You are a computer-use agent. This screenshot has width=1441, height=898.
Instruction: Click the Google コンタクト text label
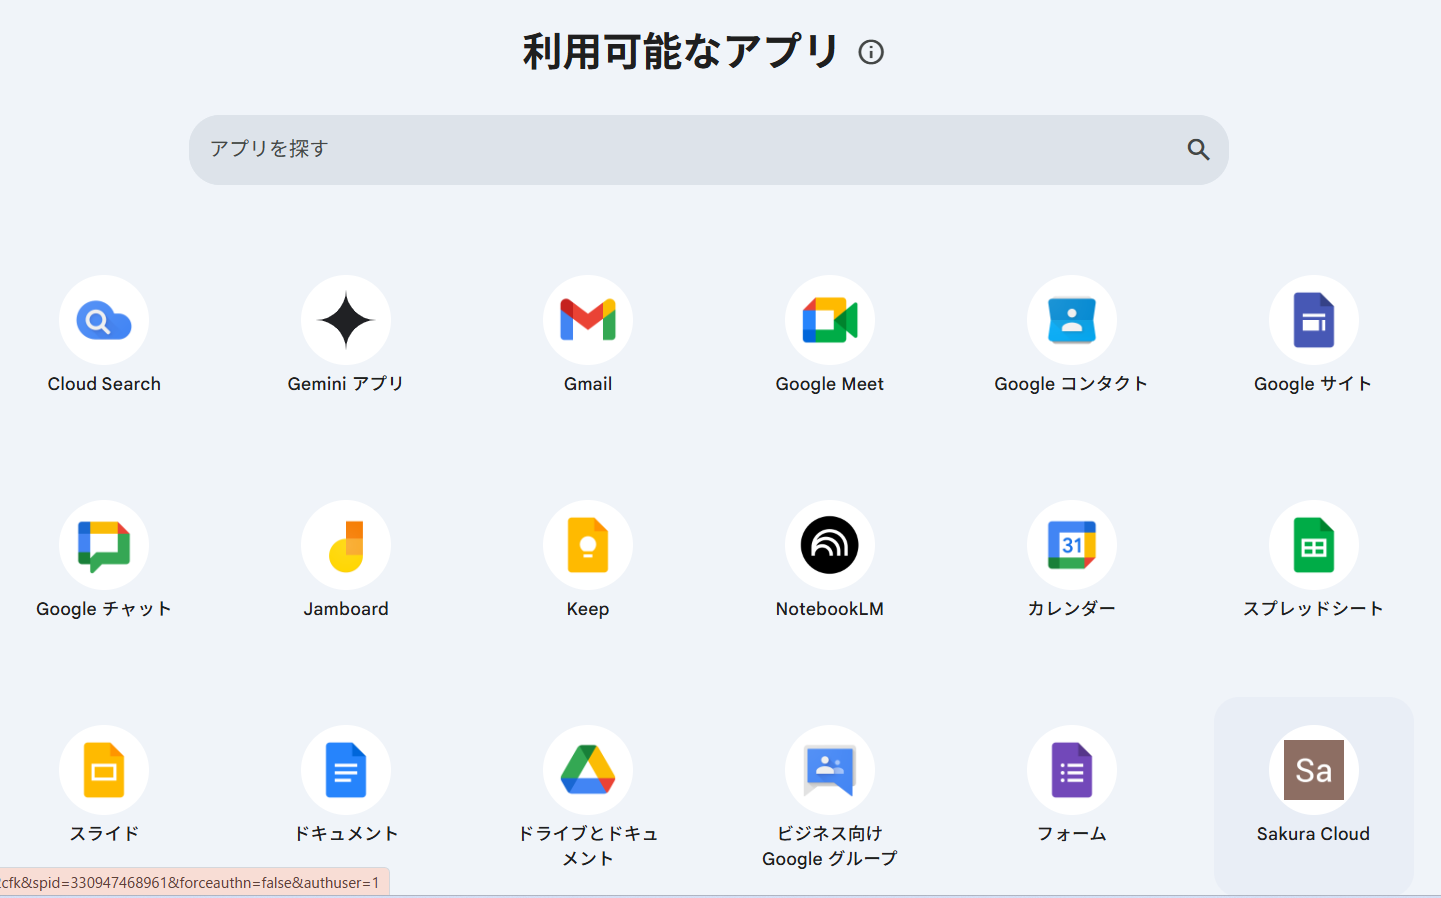[x=1071, y=384]
